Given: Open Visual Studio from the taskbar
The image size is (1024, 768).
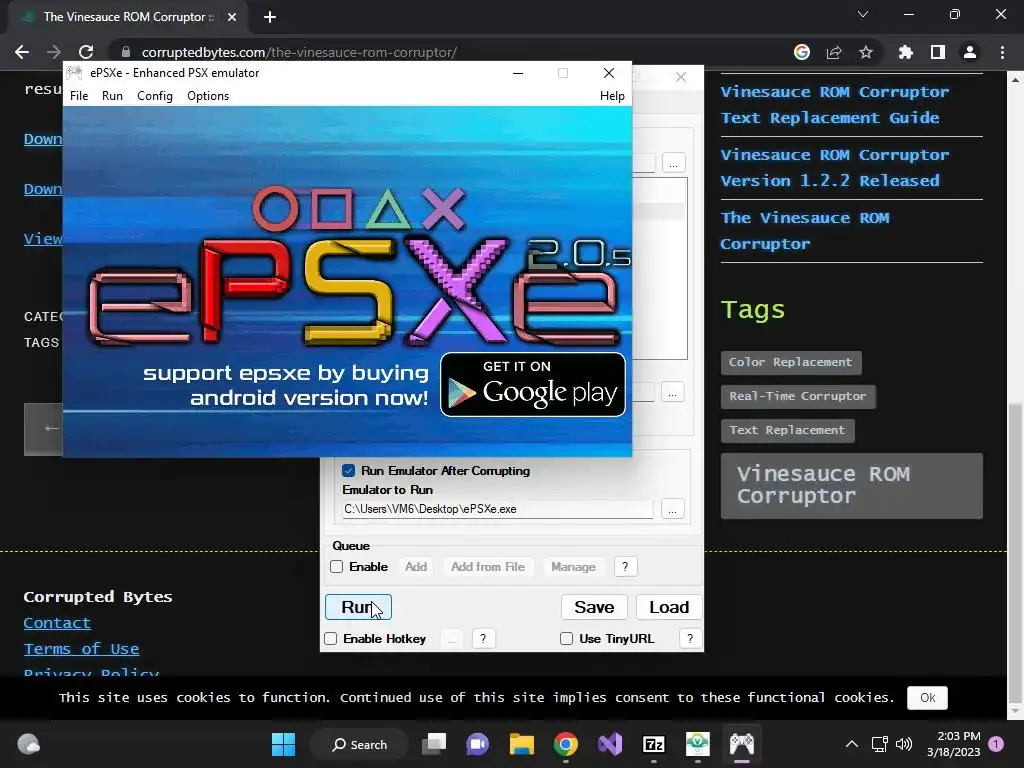Looking at the screenshot, I should tap(610, 744).
